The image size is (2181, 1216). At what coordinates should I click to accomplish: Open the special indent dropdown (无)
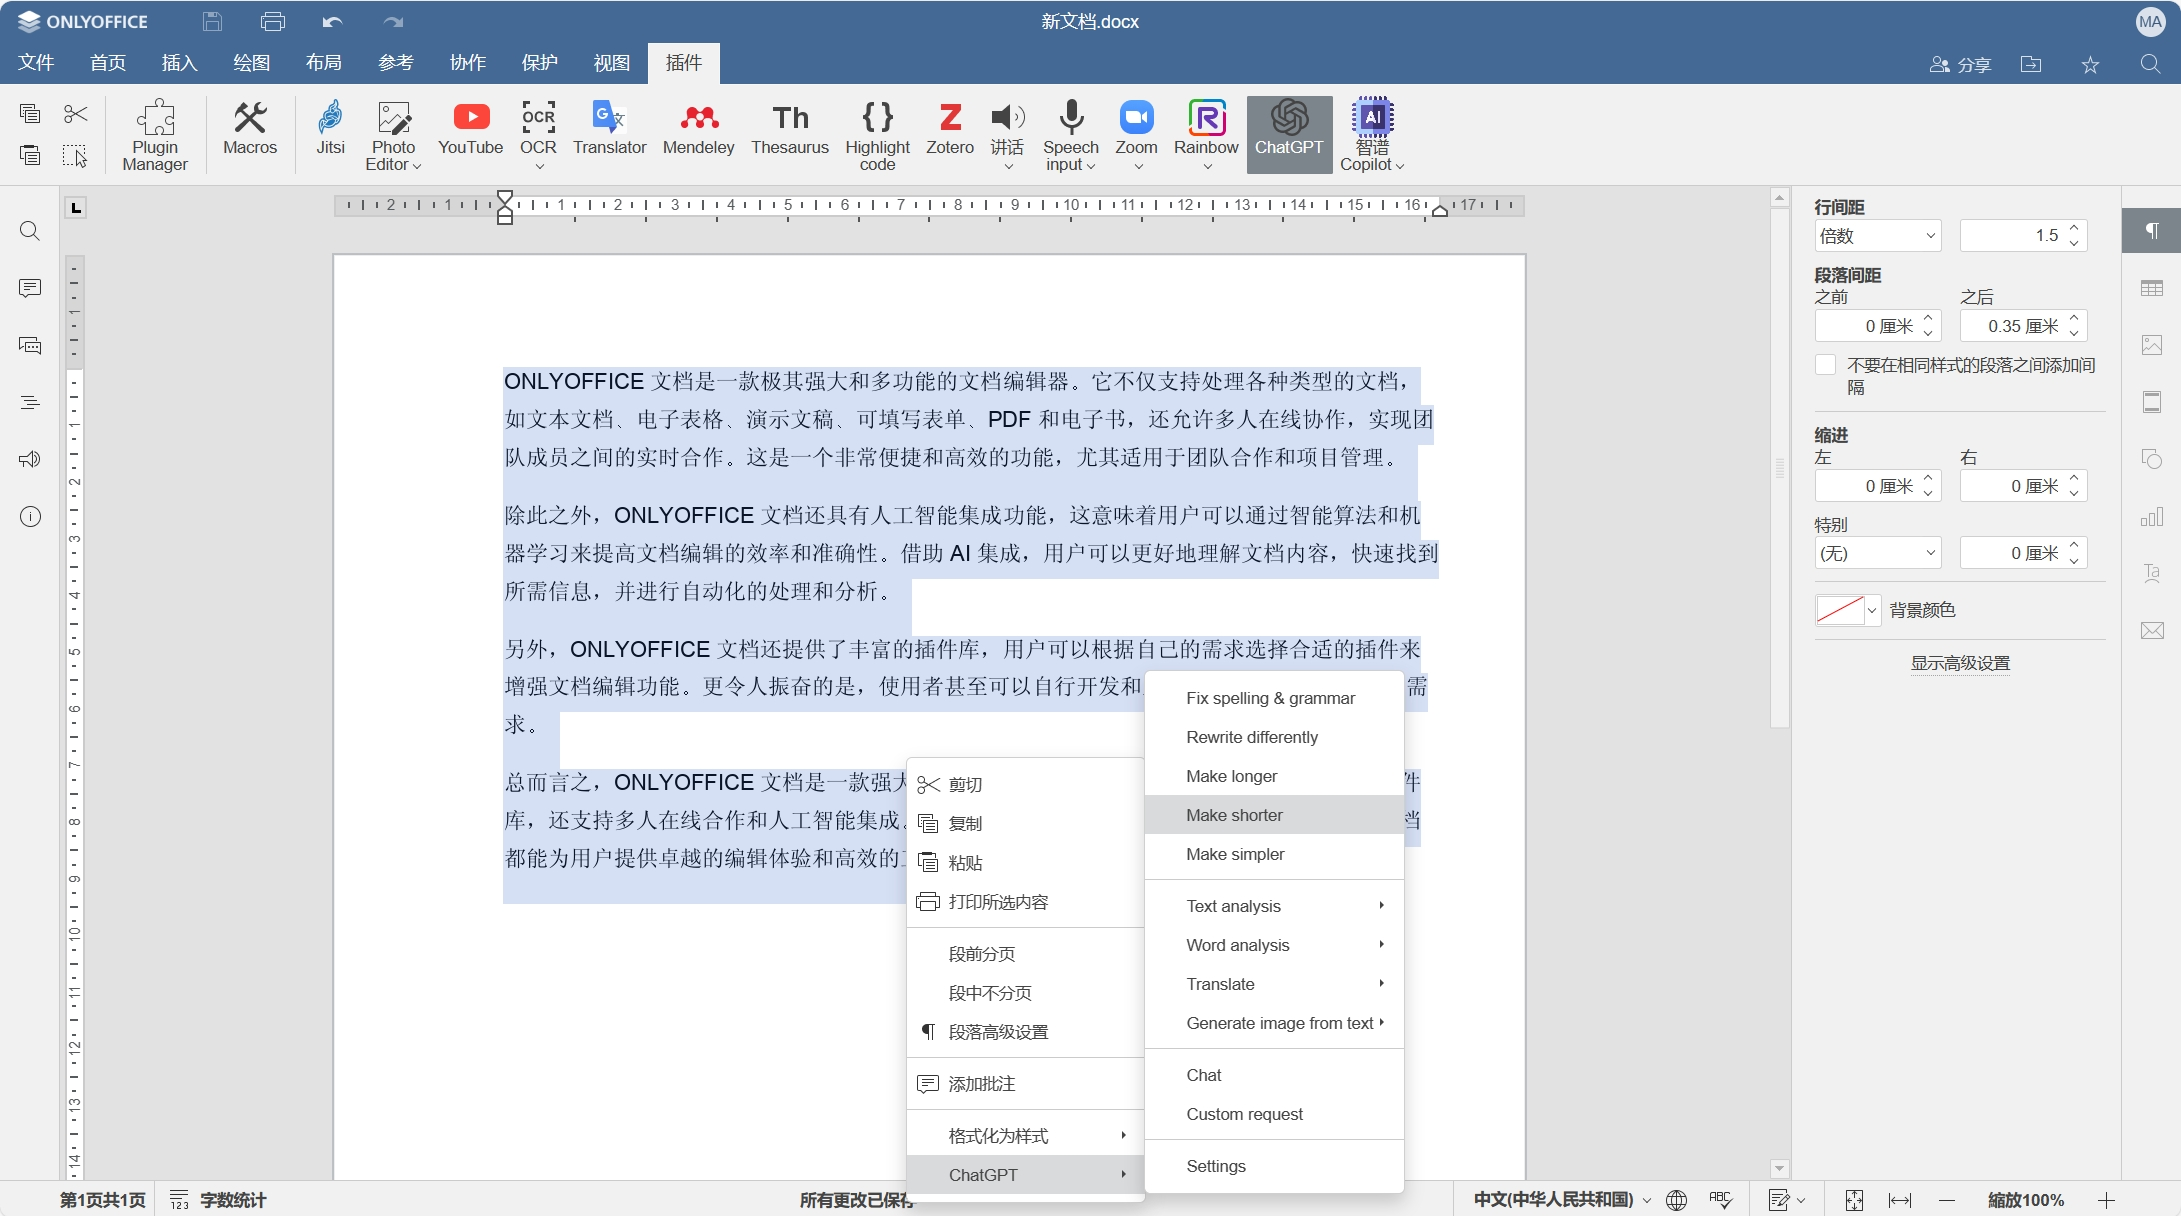1878,553
